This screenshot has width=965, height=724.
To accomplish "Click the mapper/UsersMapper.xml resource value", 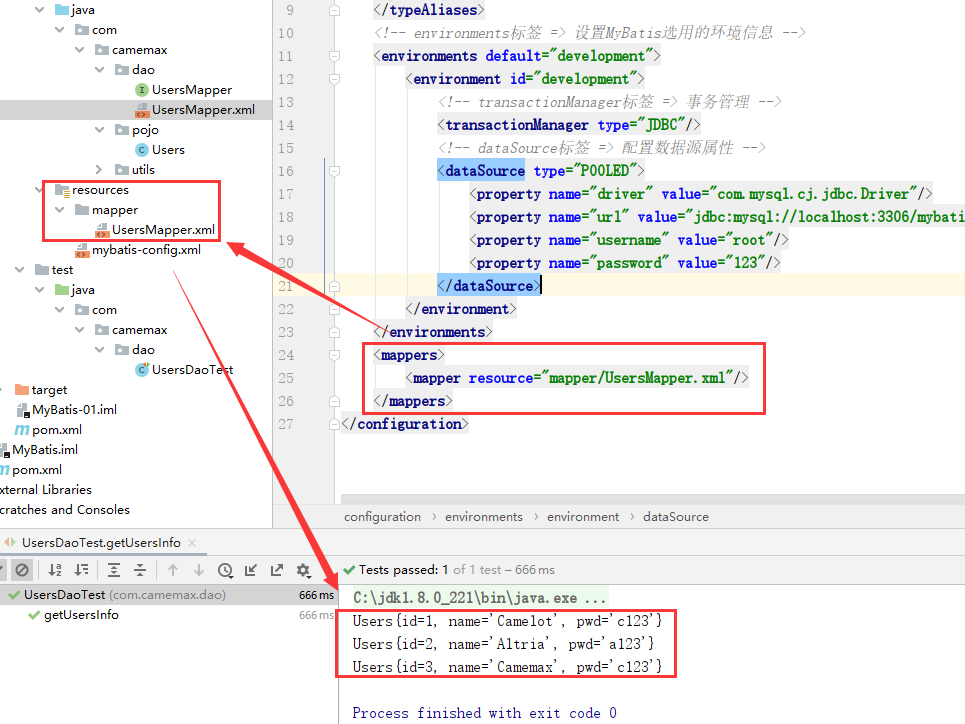I will point(637,378).
